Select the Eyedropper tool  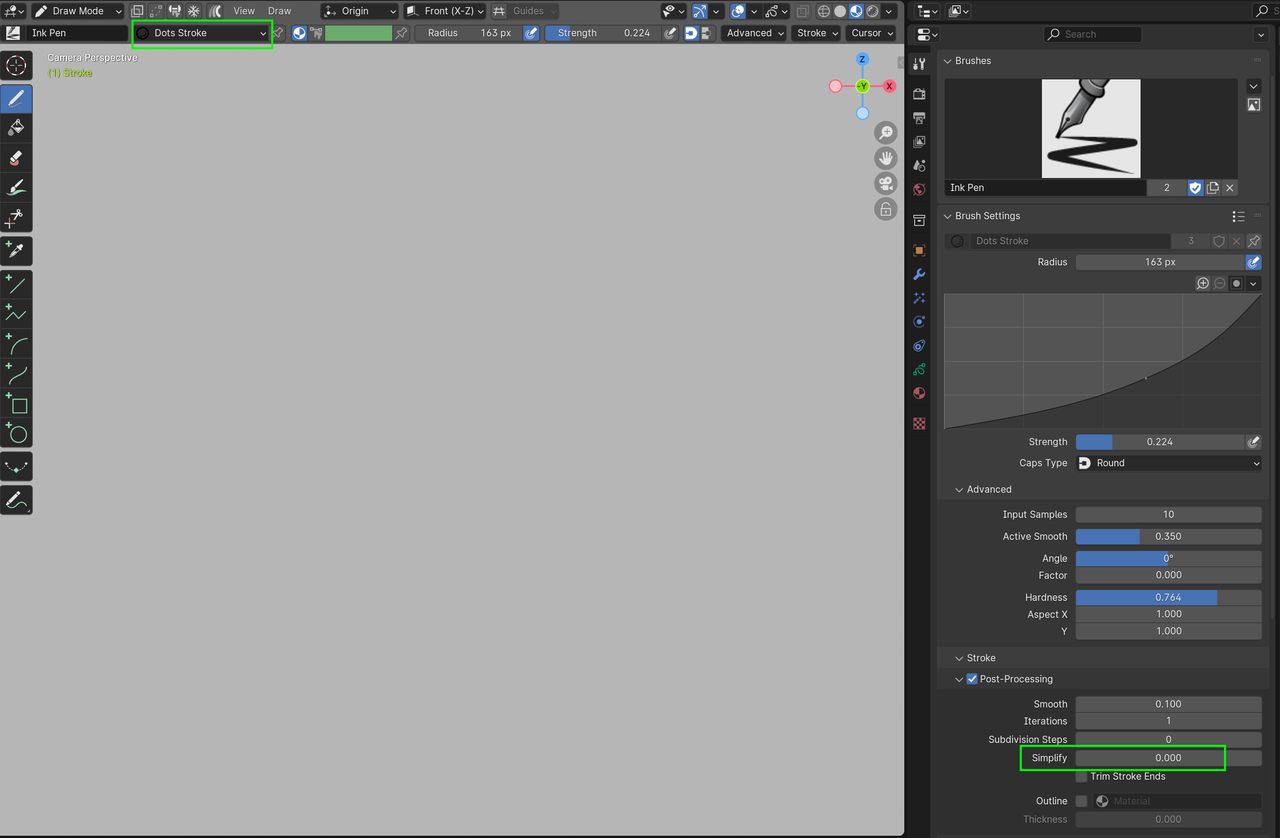pyautogui.click(x=16, y=251)
